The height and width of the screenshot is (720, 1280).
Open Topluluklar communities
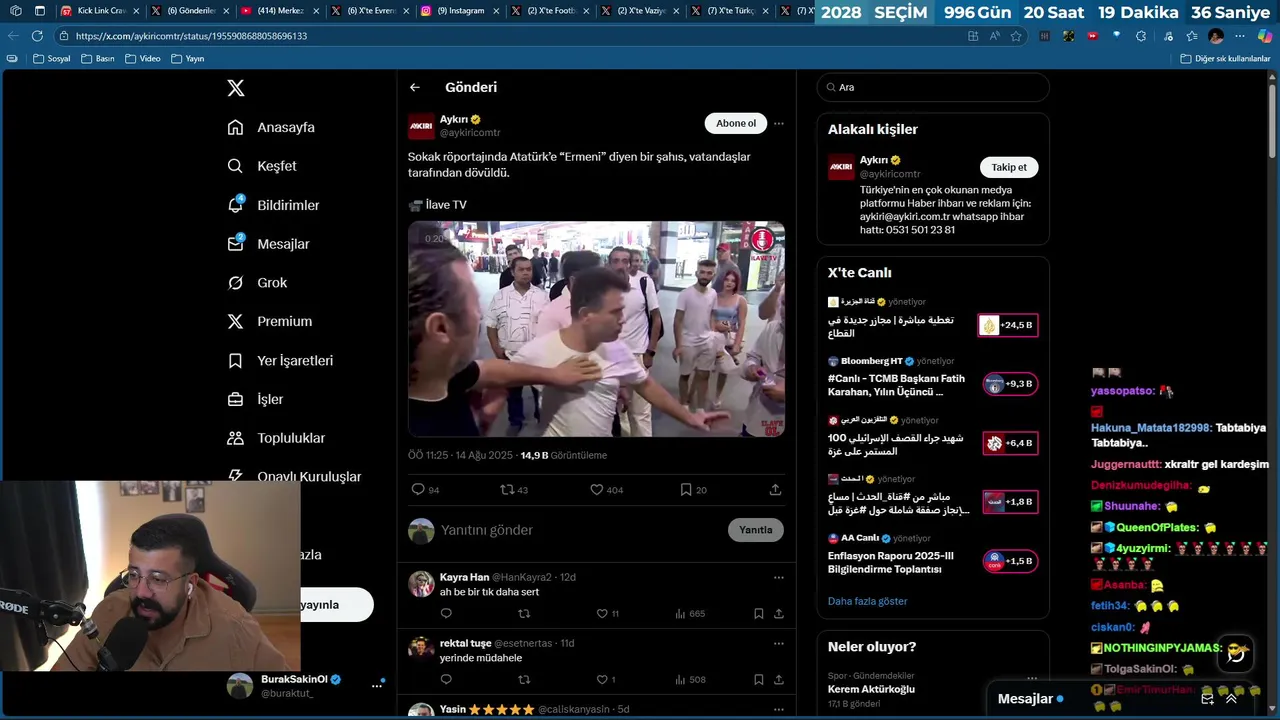[x=291, y=438]
